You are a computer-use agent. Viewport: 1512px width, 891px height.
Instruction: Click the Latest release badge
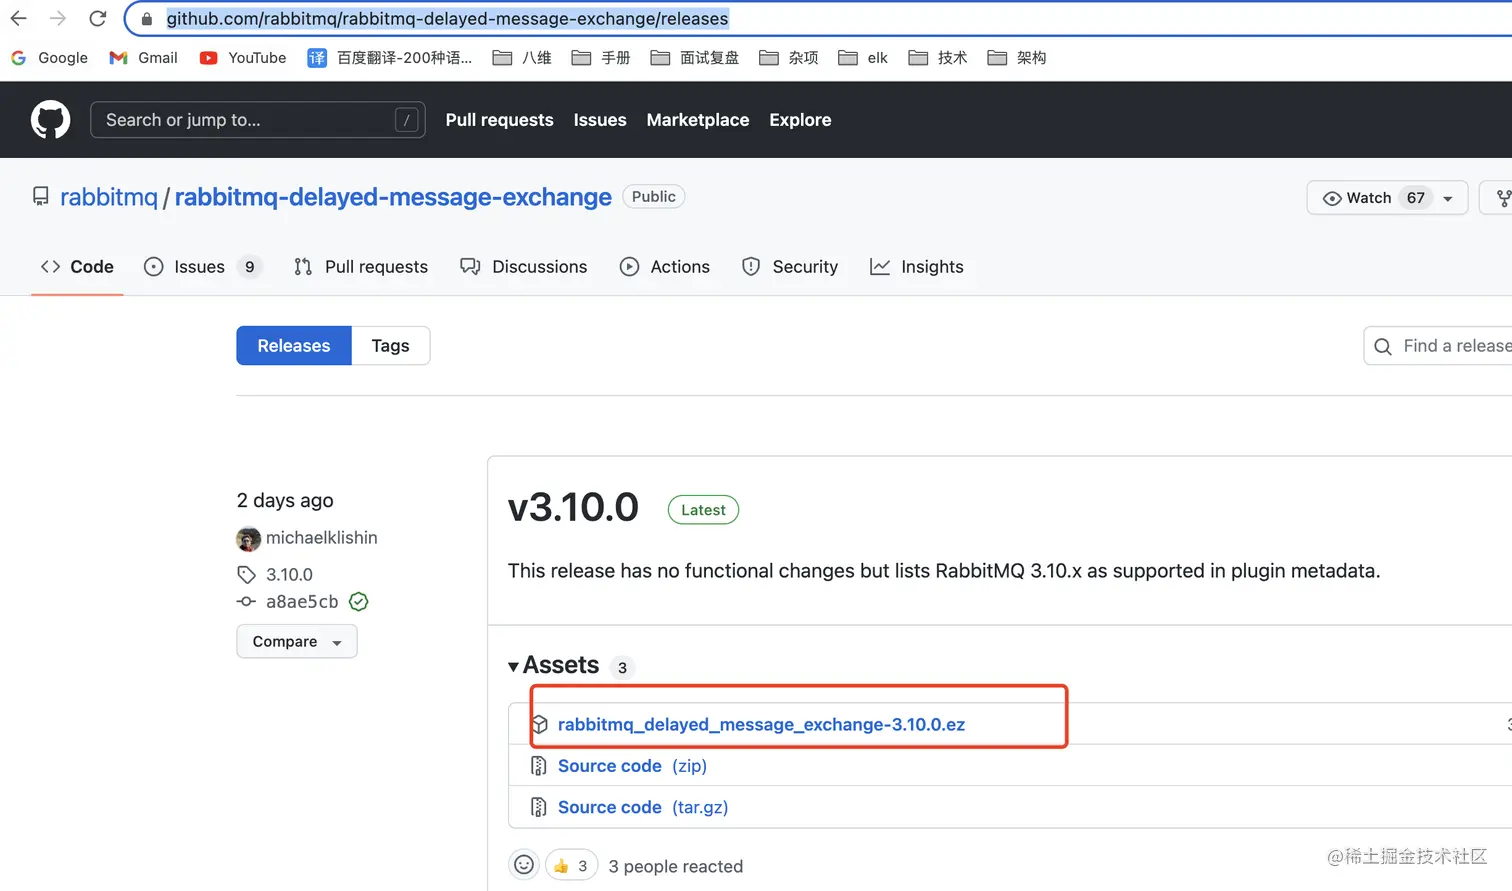703,510
